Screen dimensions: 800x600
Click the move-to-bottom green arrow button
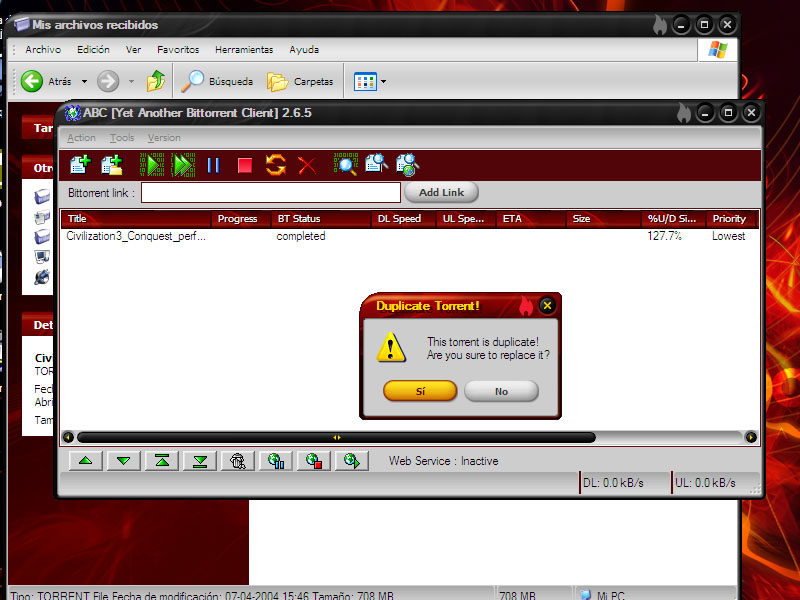(x=200, y=460)
